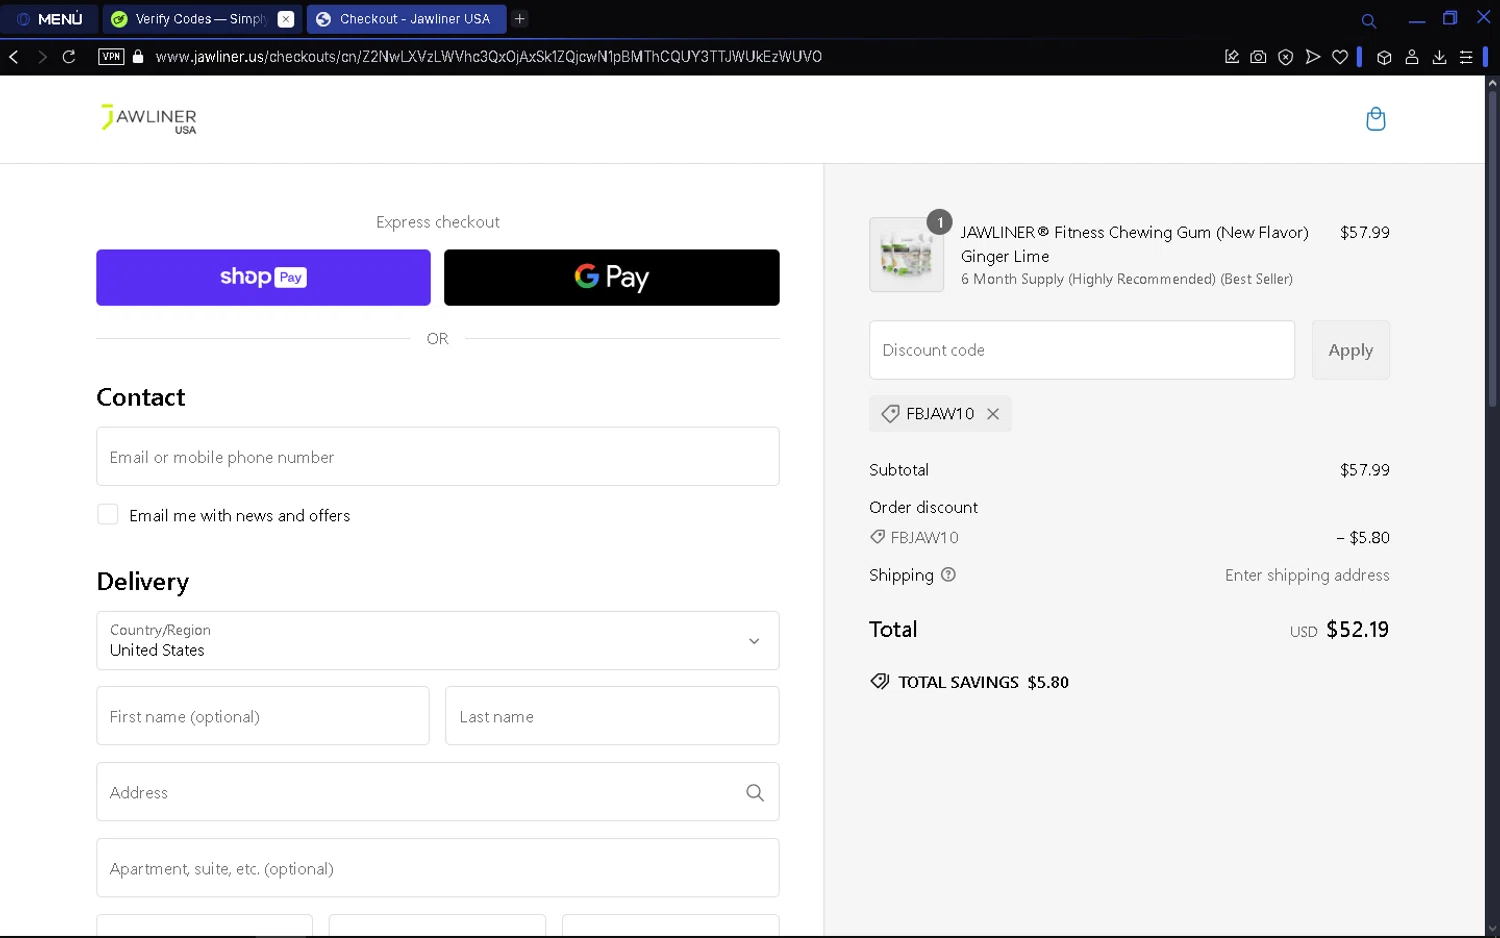Open the profile account icon
1500x938 pixels.
[1412, 57]
